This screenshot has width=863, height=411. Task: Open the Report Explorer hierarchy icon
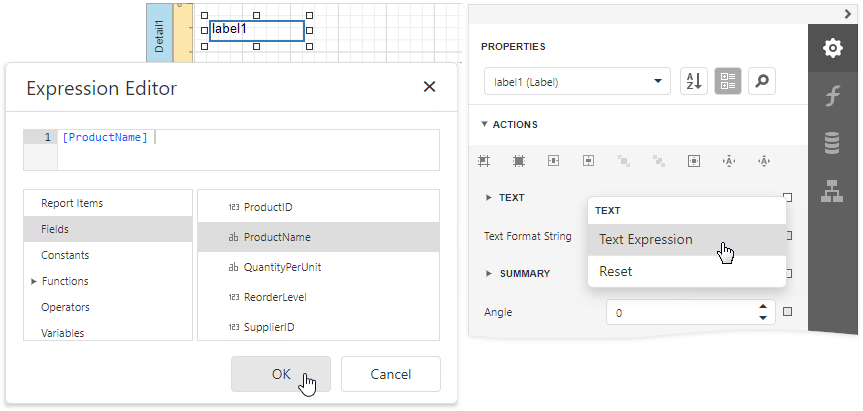(832, 190)
